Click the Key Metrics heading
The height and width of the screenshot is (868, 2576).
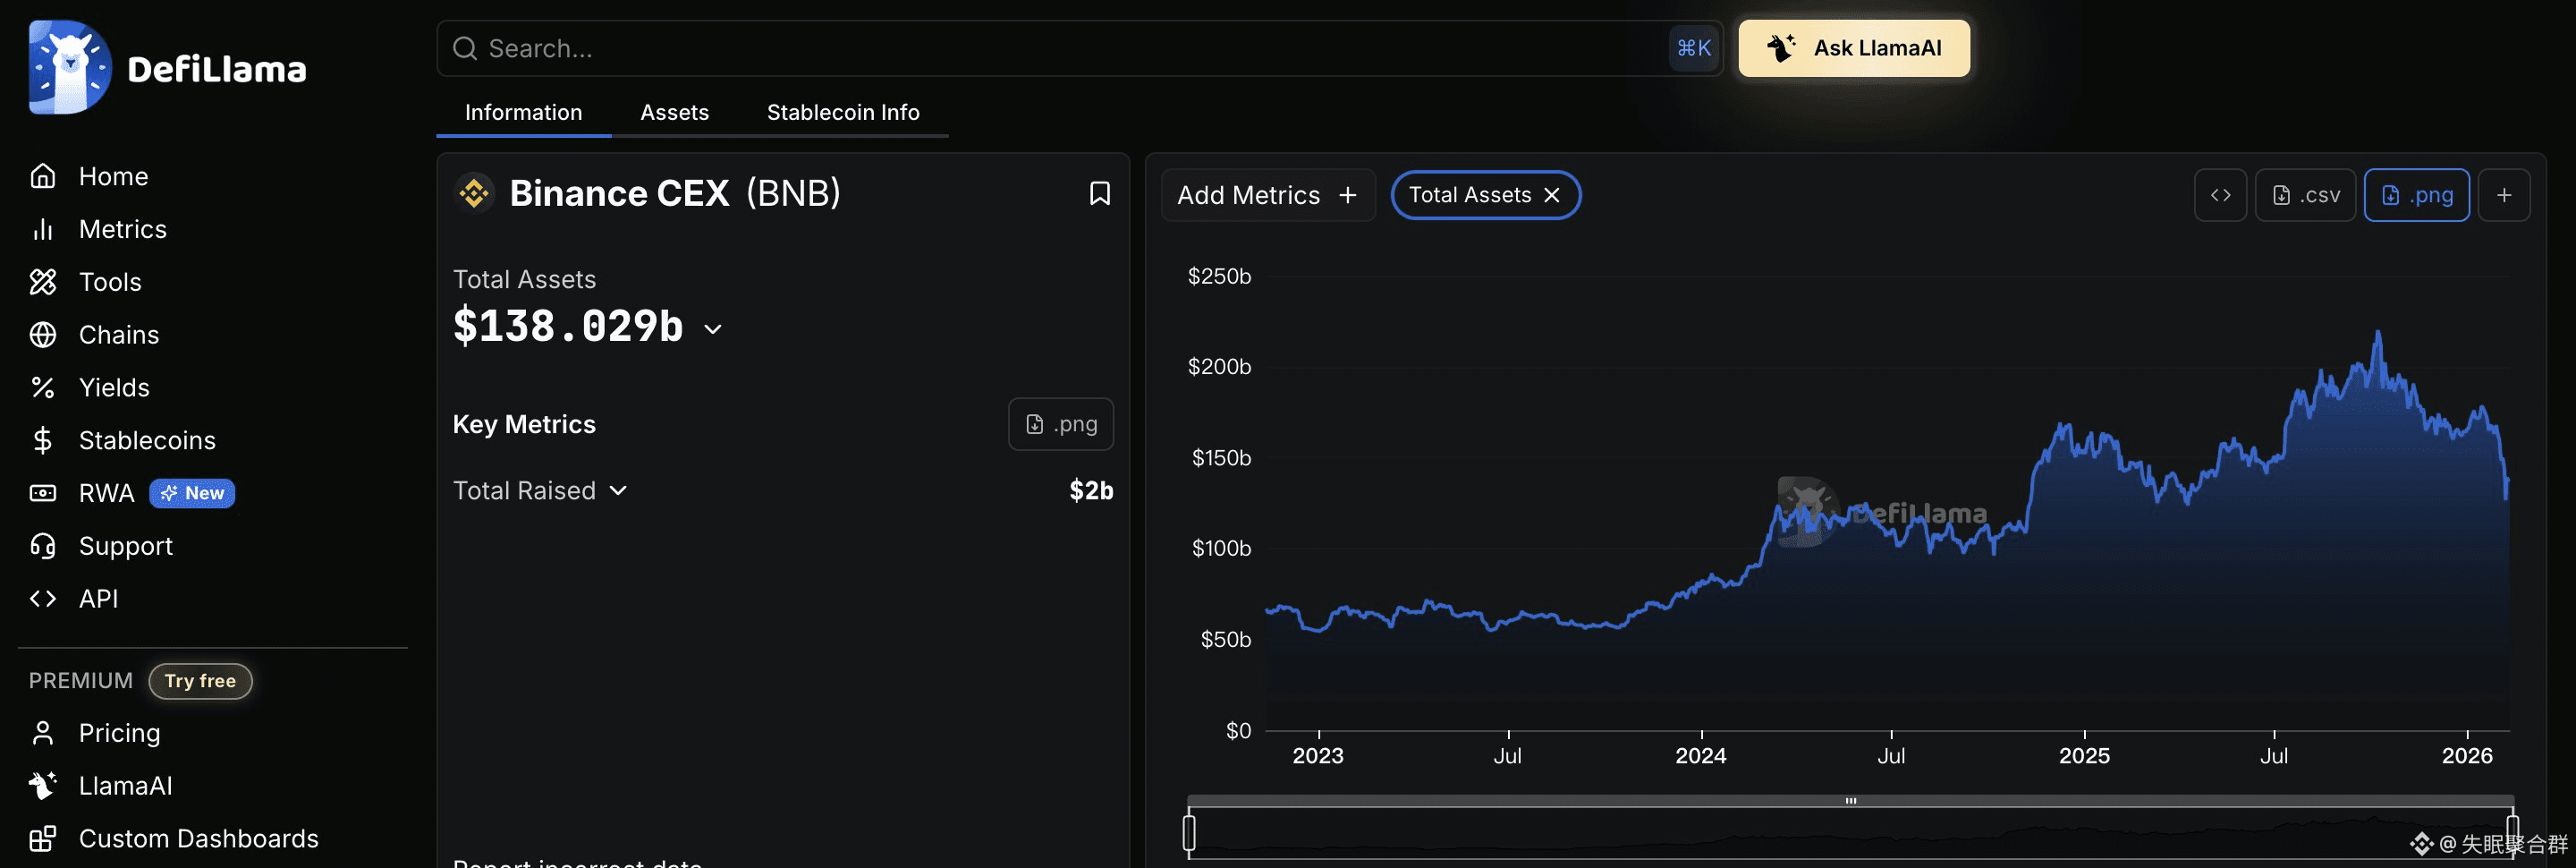[524, 424]
